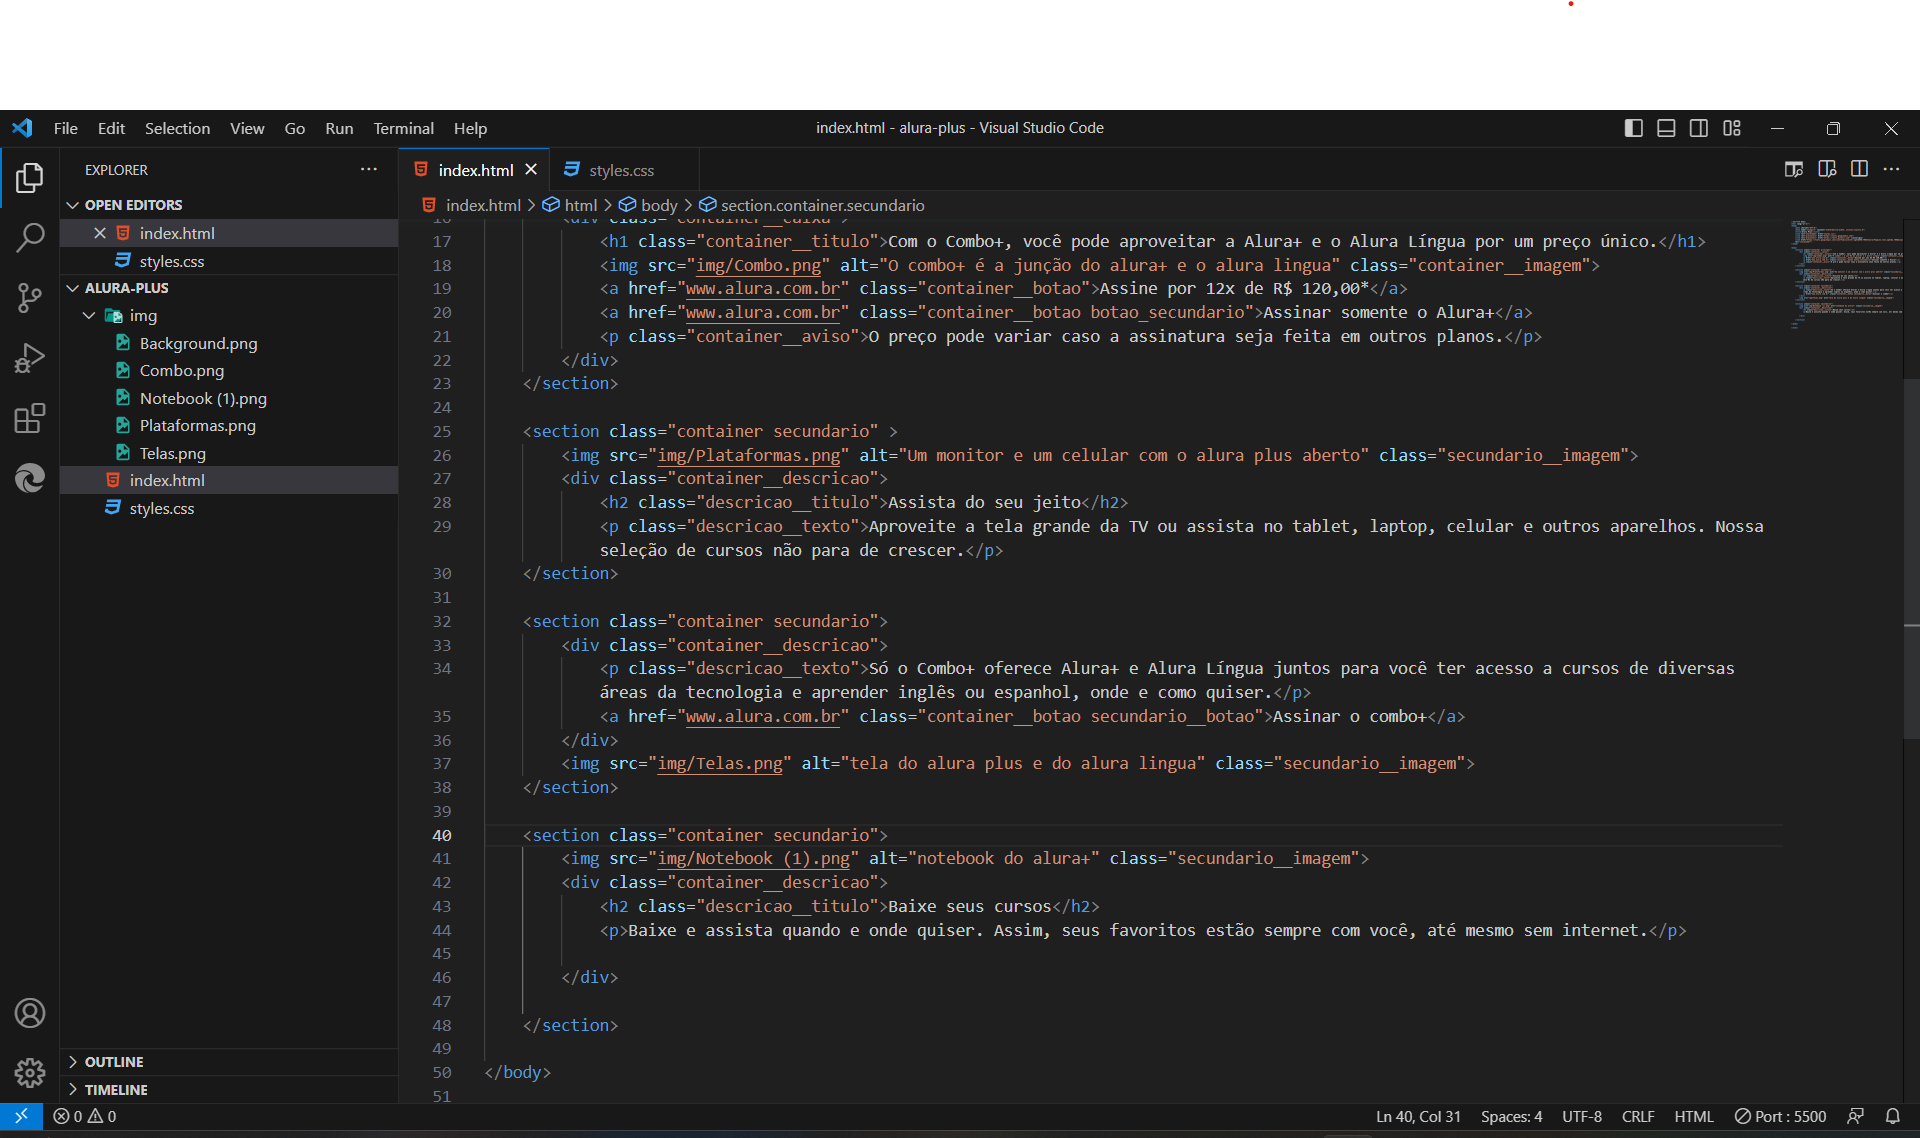Click the index.html breadcrumb
1920x1138 pixels.
tap(472, 205)
